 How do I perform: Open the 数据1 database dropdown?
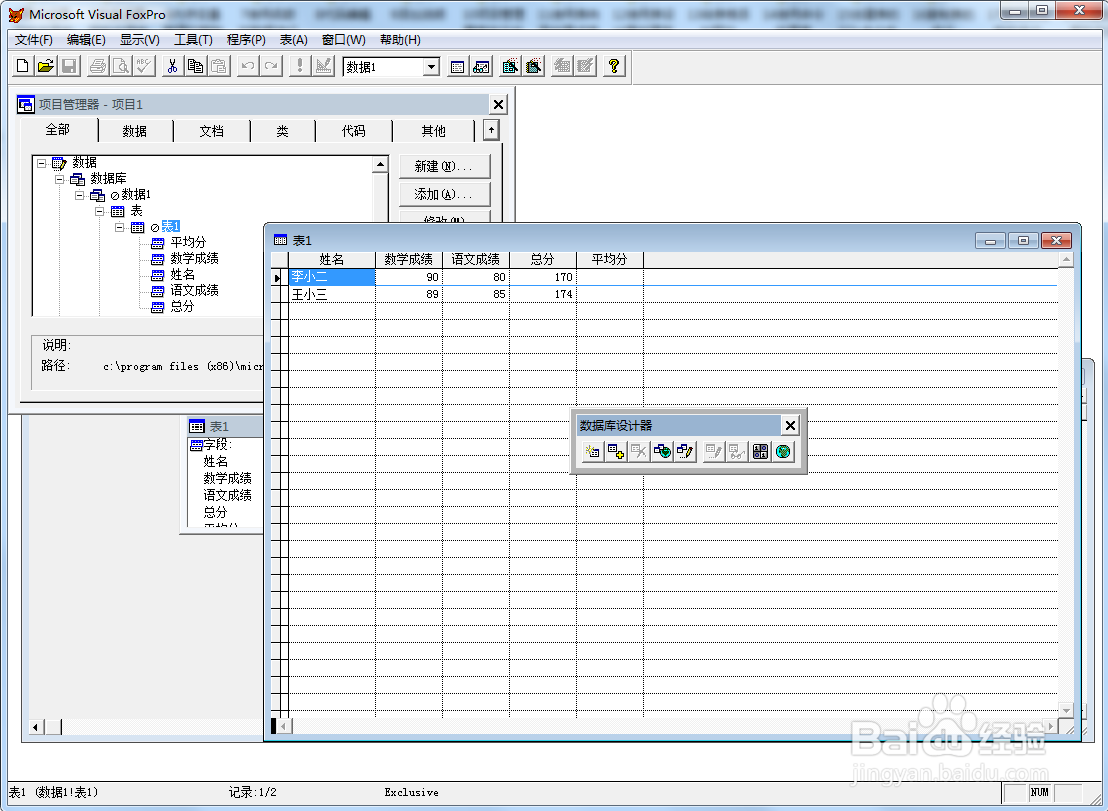point(431,67)
